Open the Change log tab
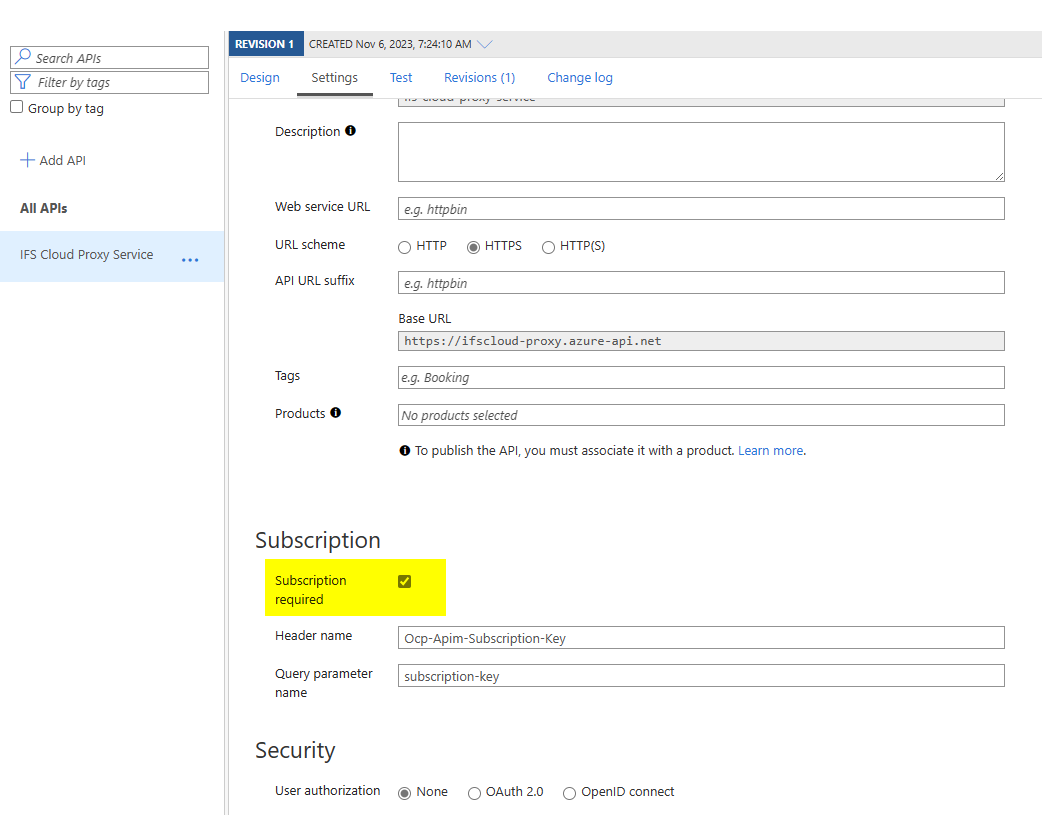Viewport: 1042px width, 815px height. coord(580,78)
